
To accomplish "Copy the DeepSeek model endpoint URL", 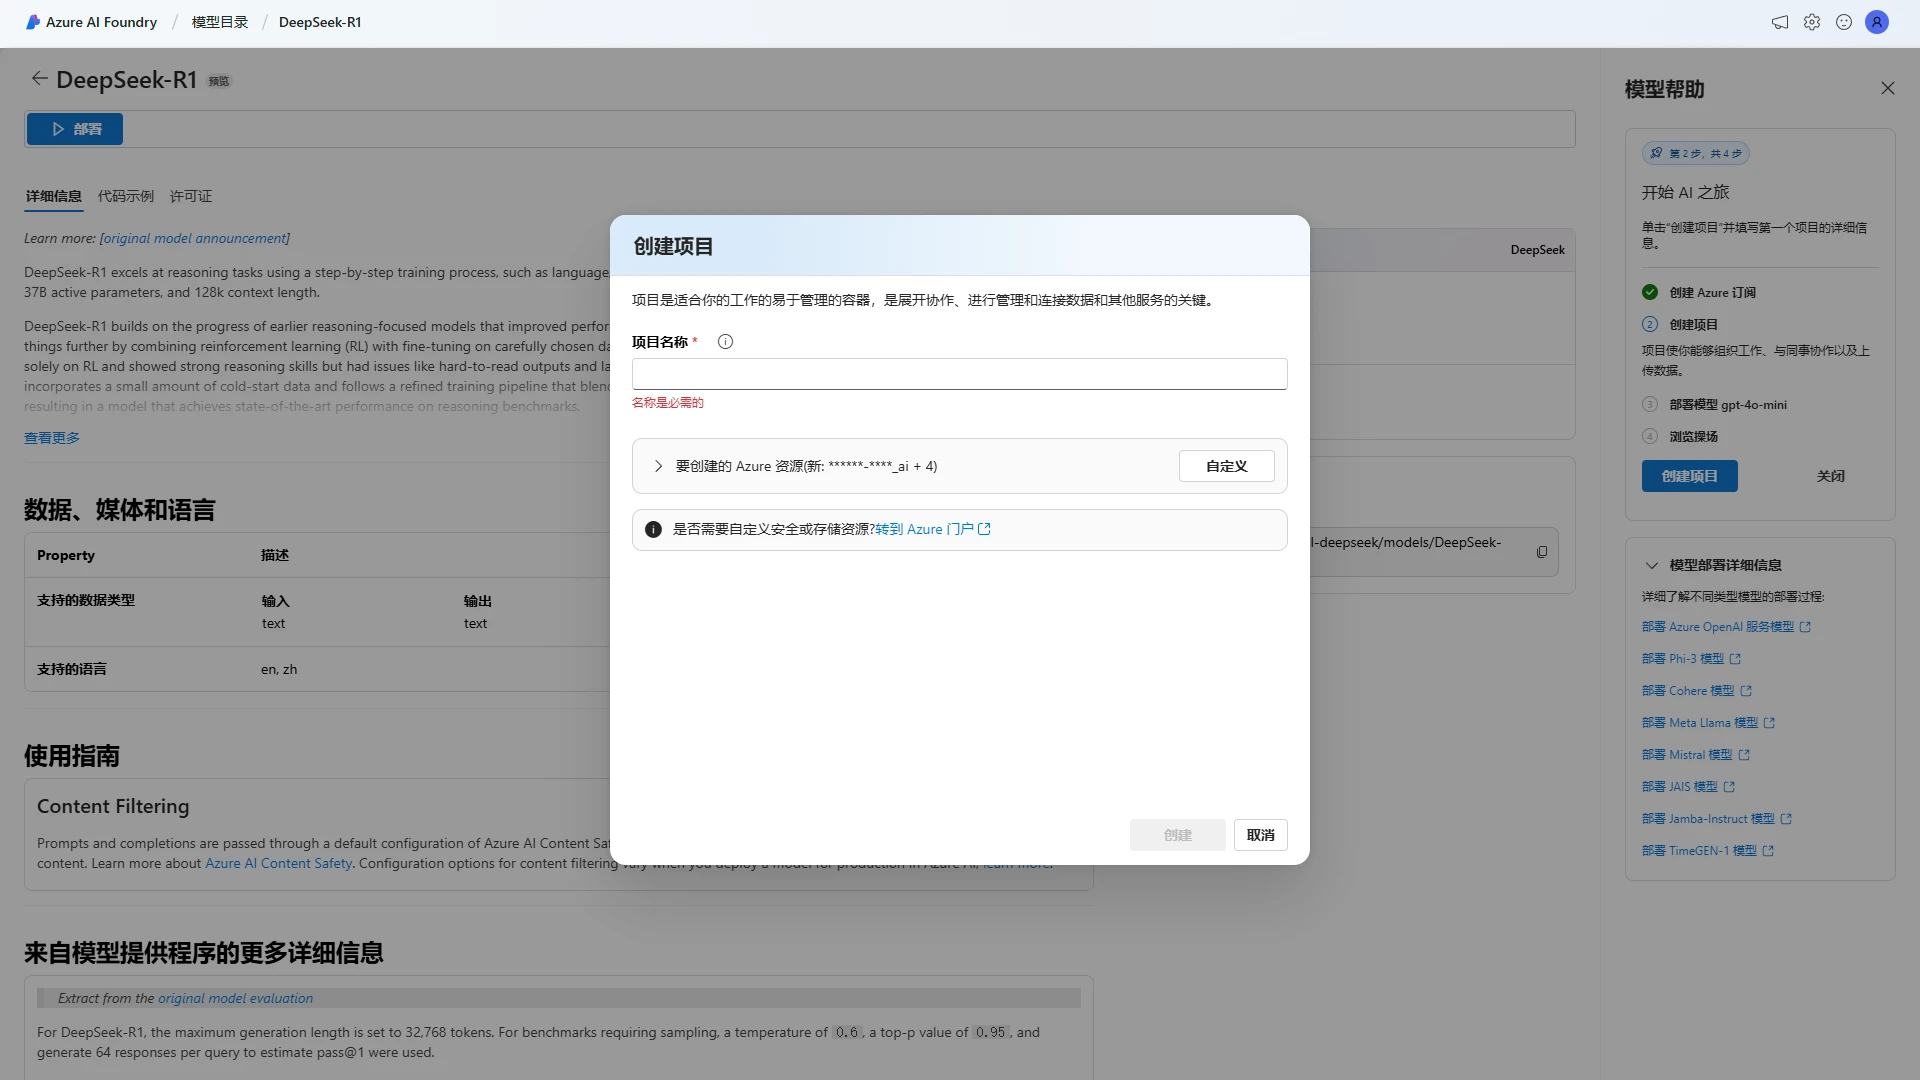I will point(1542,551).
